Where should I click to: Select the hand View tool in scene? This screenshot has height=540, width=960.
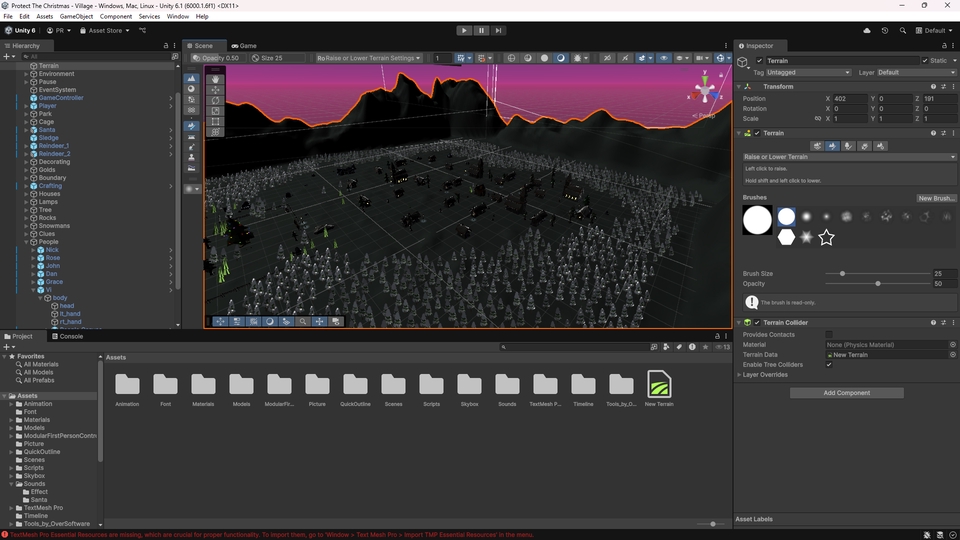(x=216, y=79)
